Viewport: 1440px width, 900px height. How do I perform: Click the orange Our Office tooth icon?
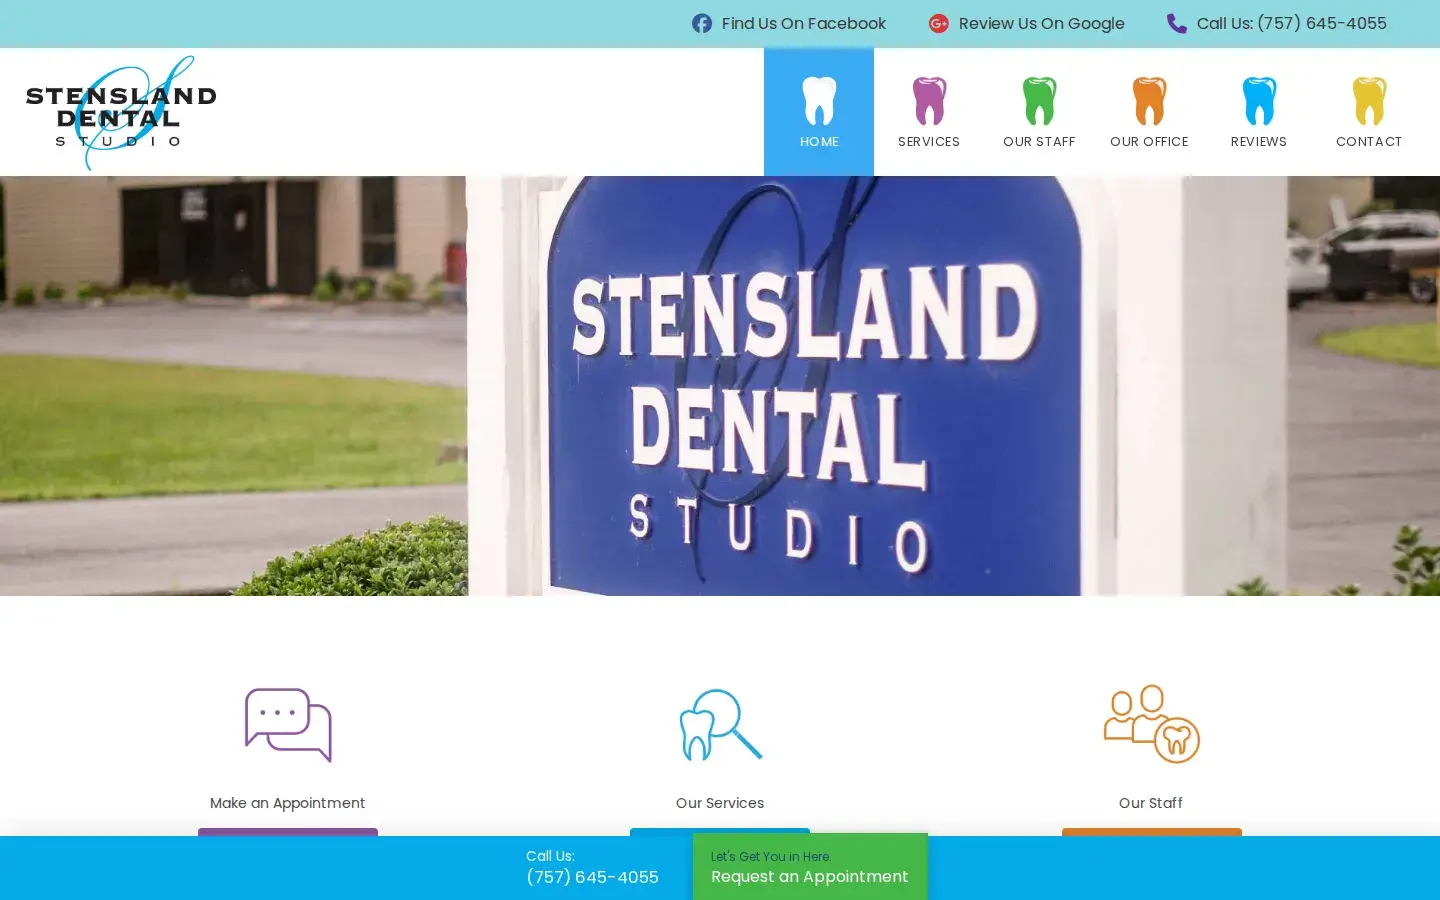[x=1149, y=101]
